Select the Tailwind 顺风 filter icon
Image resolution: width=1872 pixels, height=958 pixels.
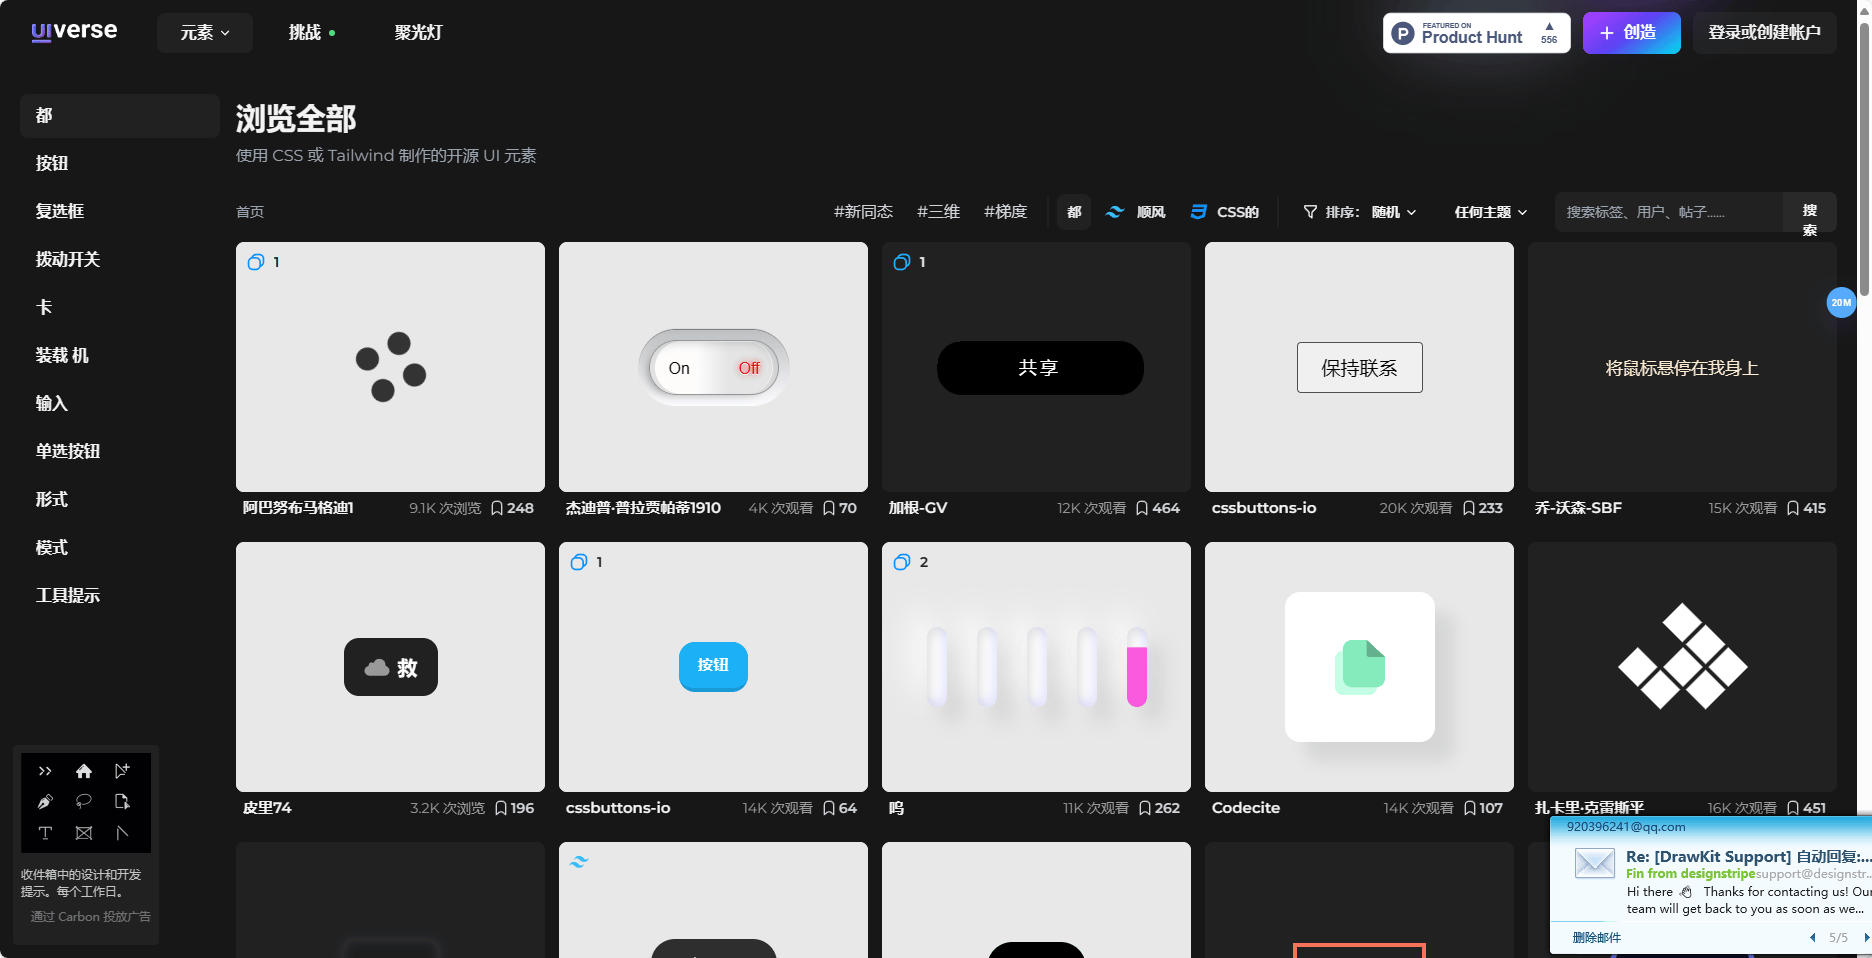click(x=1114, y=212)
